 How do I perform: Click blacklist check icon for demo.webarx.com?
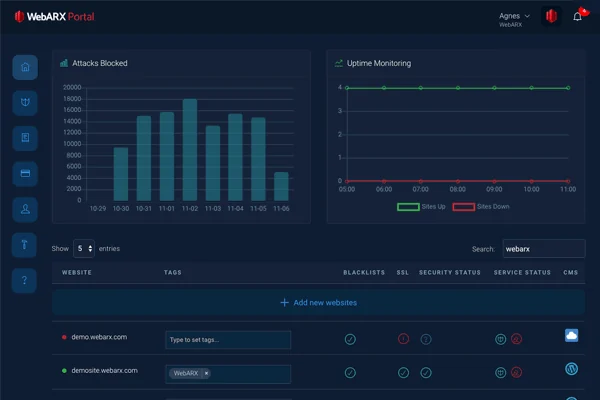tap(350, 339)
